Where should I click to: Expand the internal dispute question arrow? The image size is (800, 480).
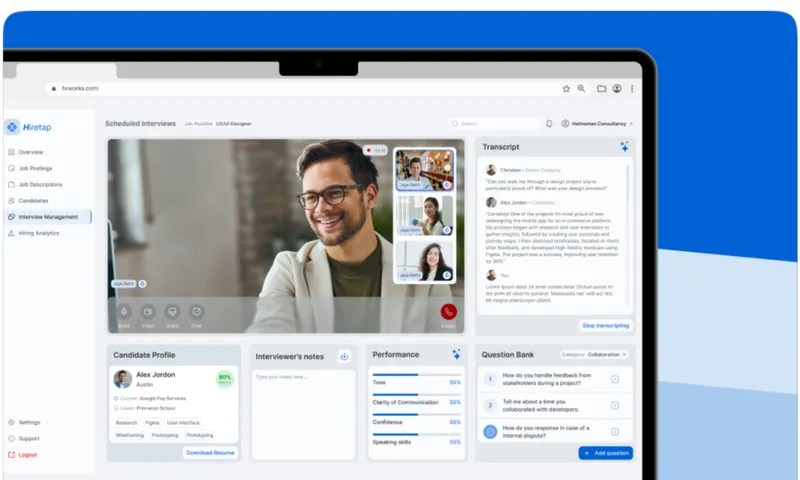tap(615, 432)
